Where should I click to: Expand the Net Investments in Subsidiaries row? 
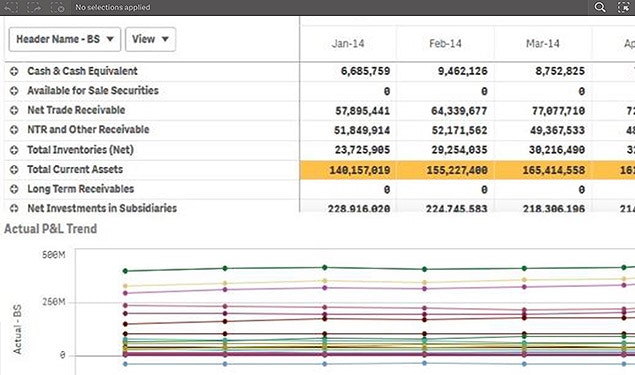tap(14, 208)
